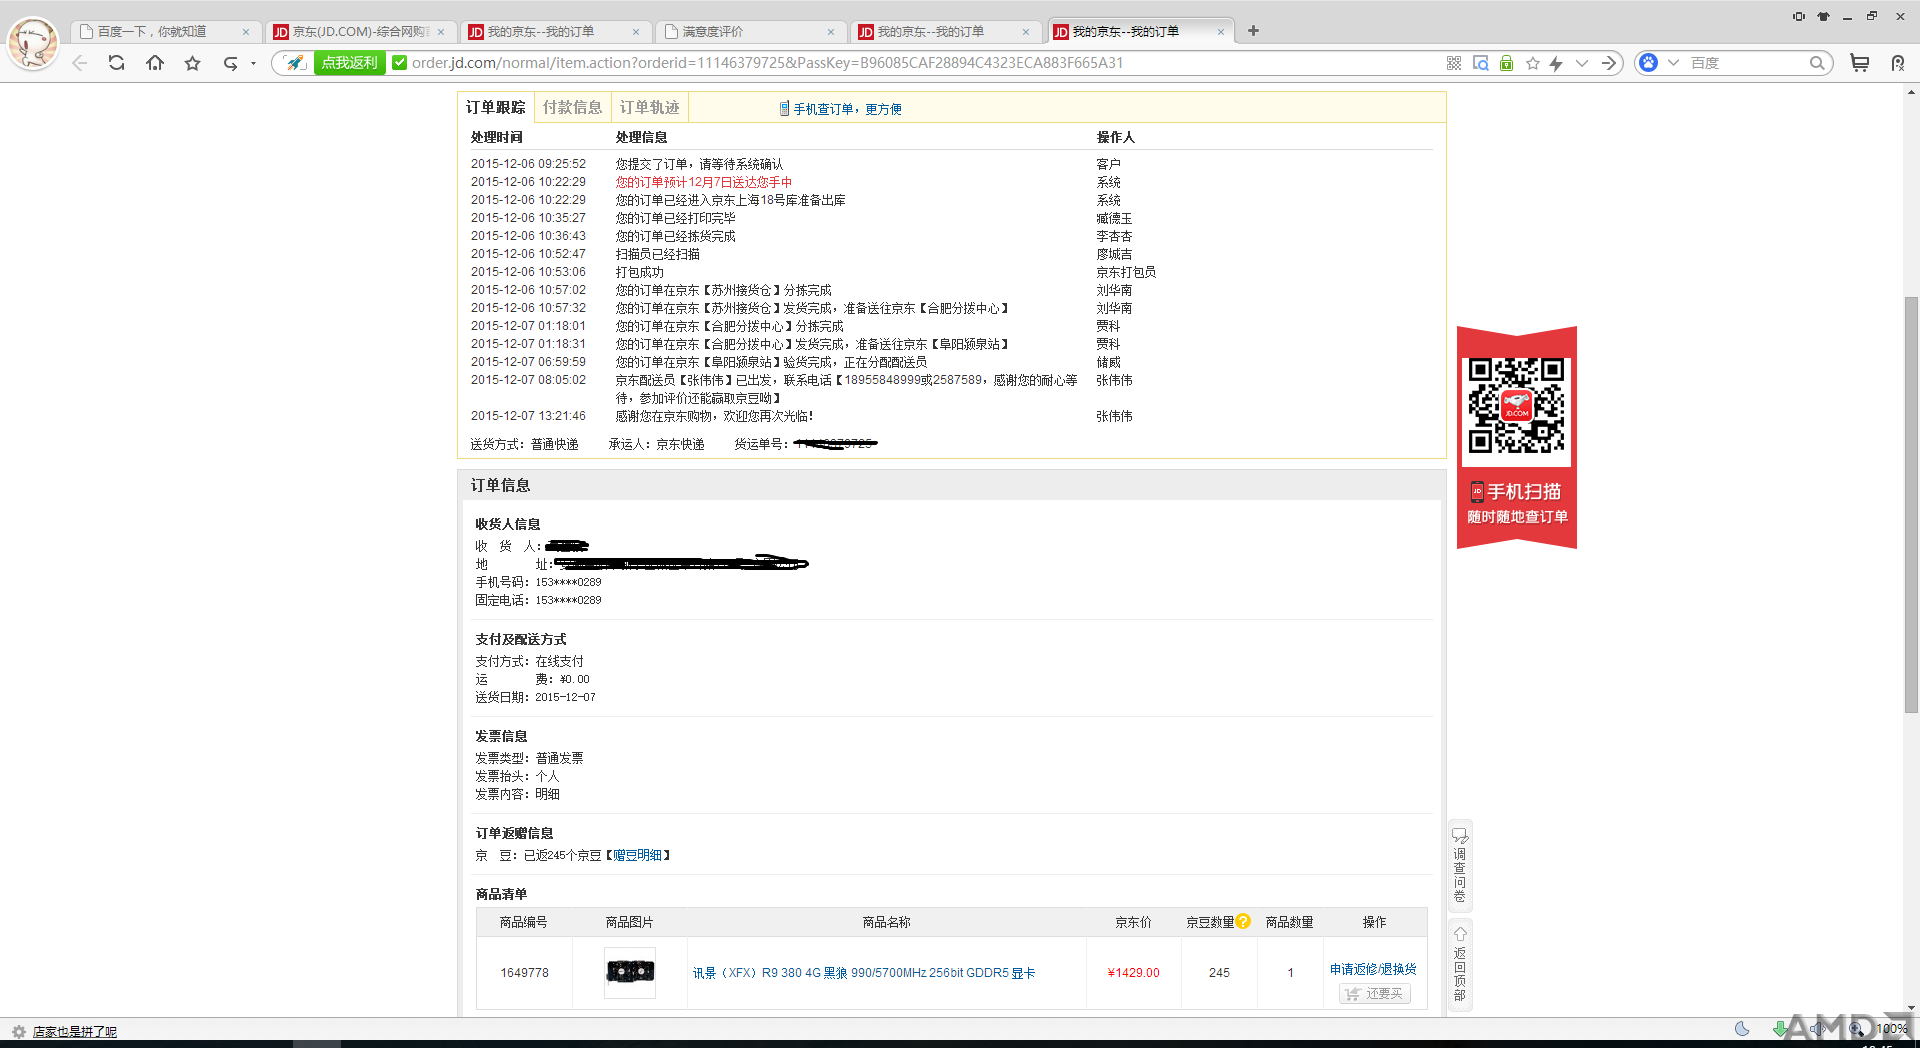Click the Baidu paw search engine icon
Image resolution: width=1920 pixels, height=1048 pixels.
click(x=1649, y=63)
